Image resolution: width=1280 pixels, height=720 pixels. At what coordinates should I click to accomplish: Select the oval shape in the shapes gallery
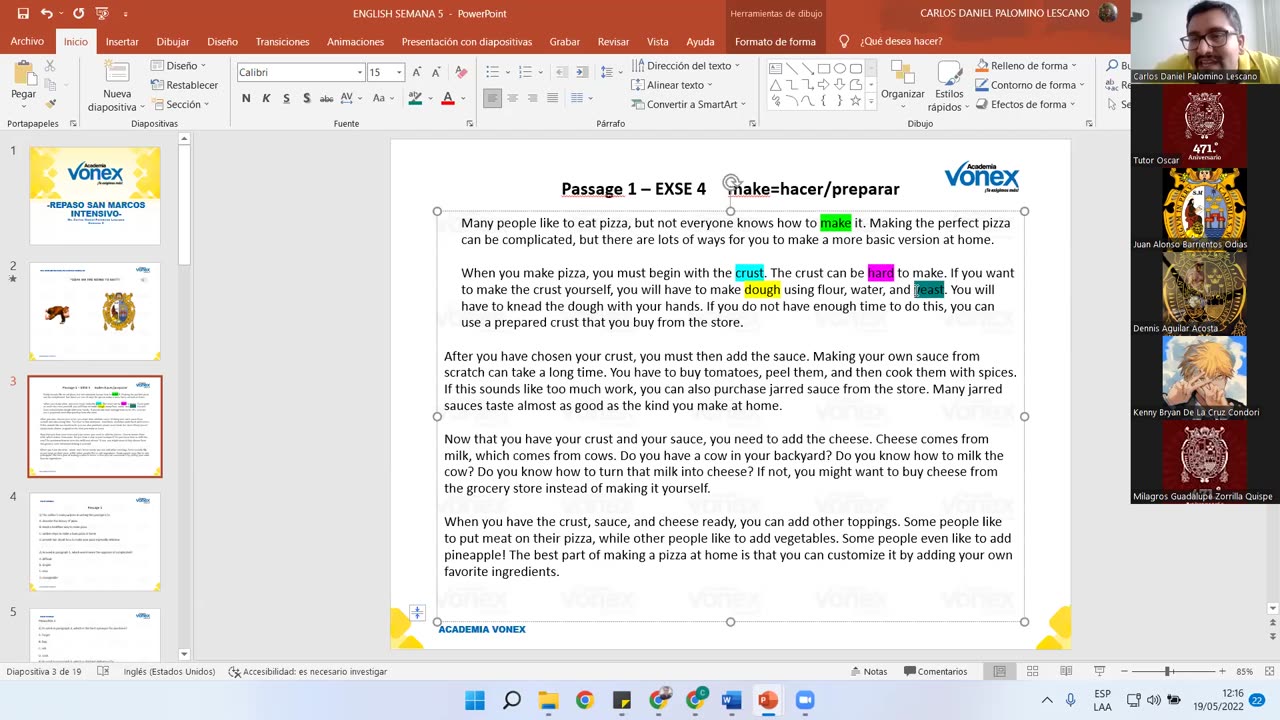[839, 69]
